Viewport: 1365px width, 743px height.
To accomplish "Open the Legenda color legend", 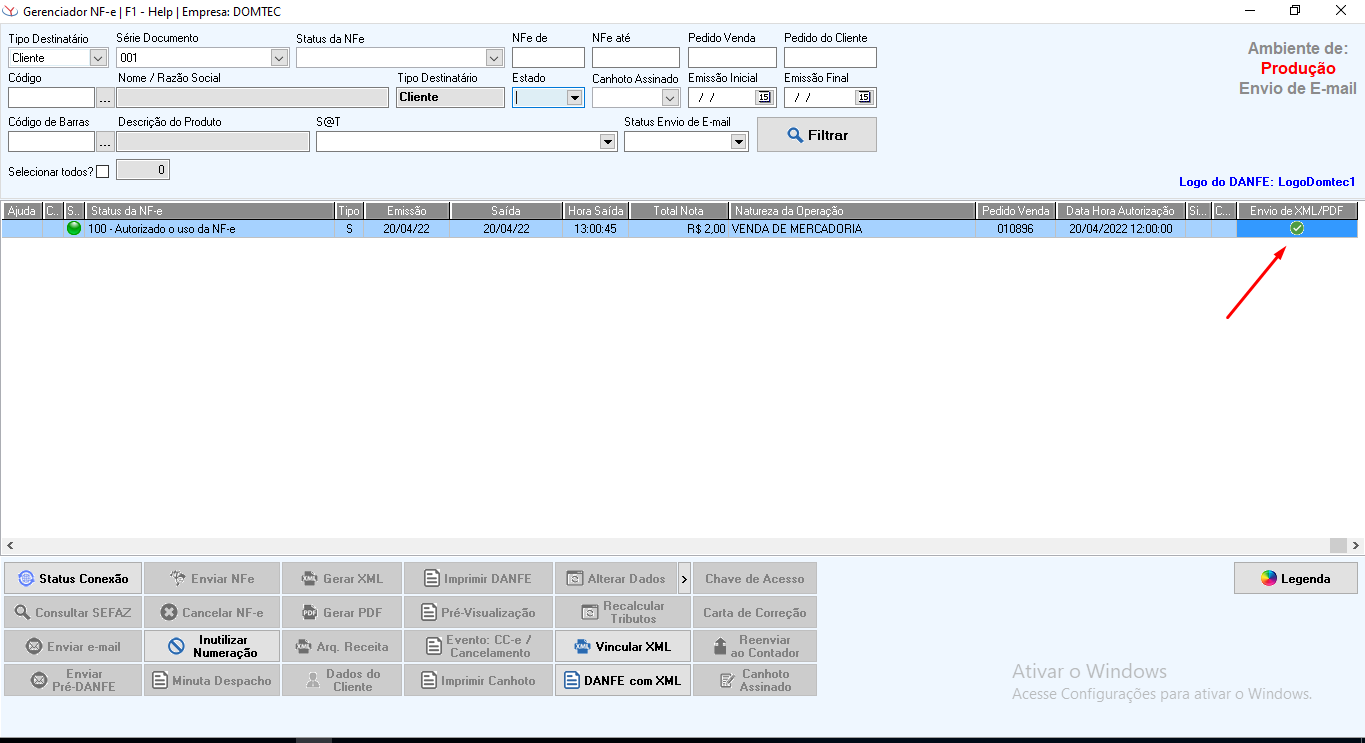I will pos(1295,579).
